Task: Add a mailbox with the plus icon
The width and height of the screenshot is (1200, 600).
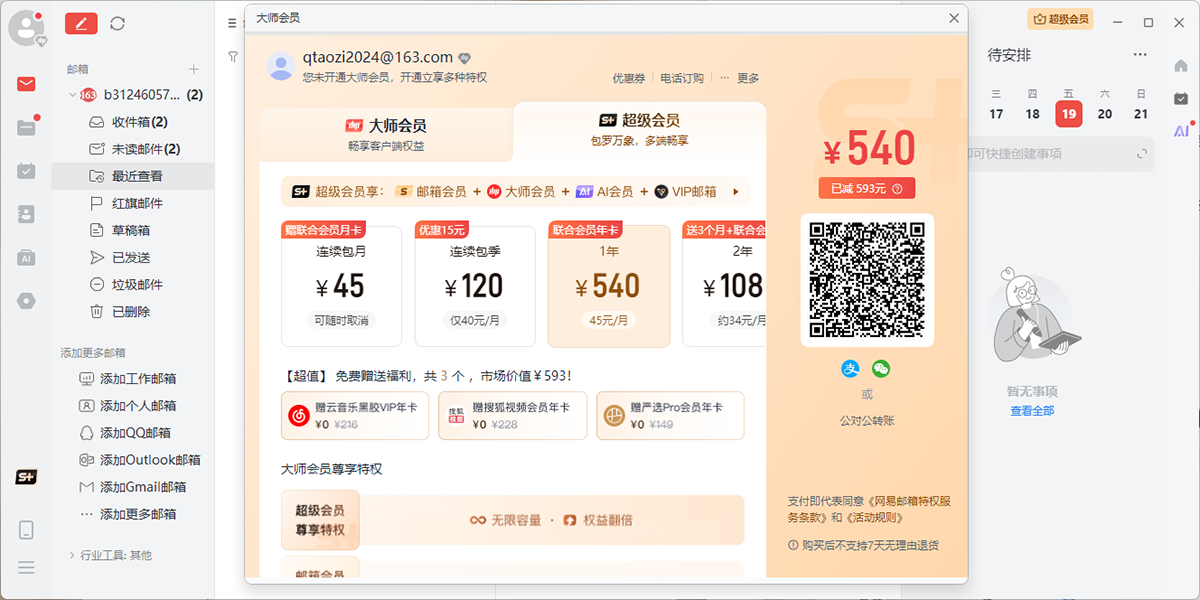Action: [x=194, y=69]
